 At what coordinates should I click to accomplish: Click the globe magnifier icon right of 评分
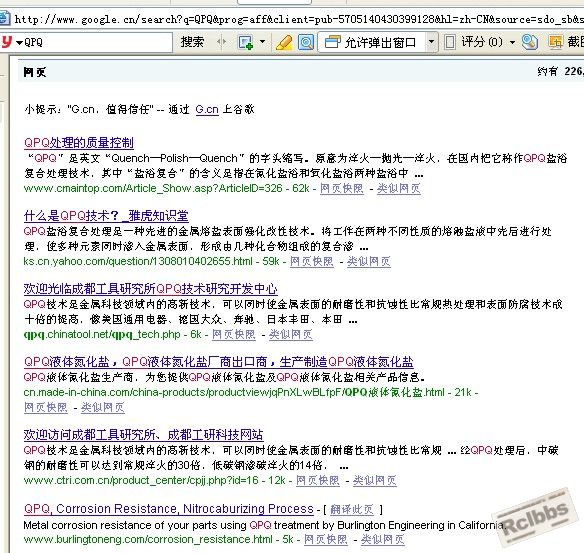[530, 42]
